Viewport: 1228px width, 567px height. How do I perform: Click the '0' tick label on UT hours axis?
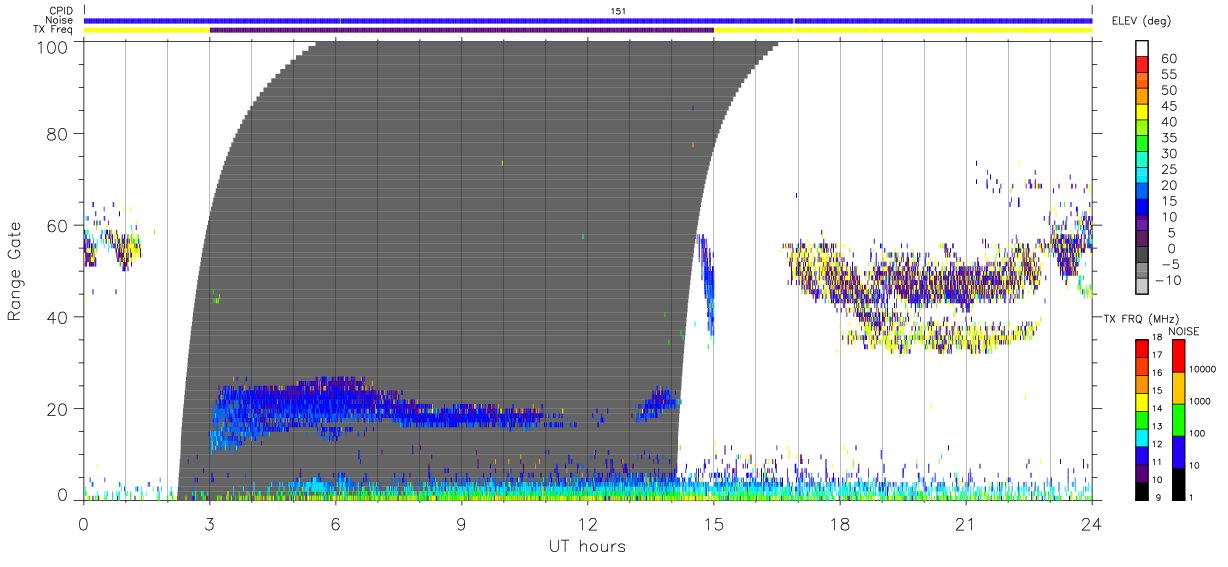84,523
